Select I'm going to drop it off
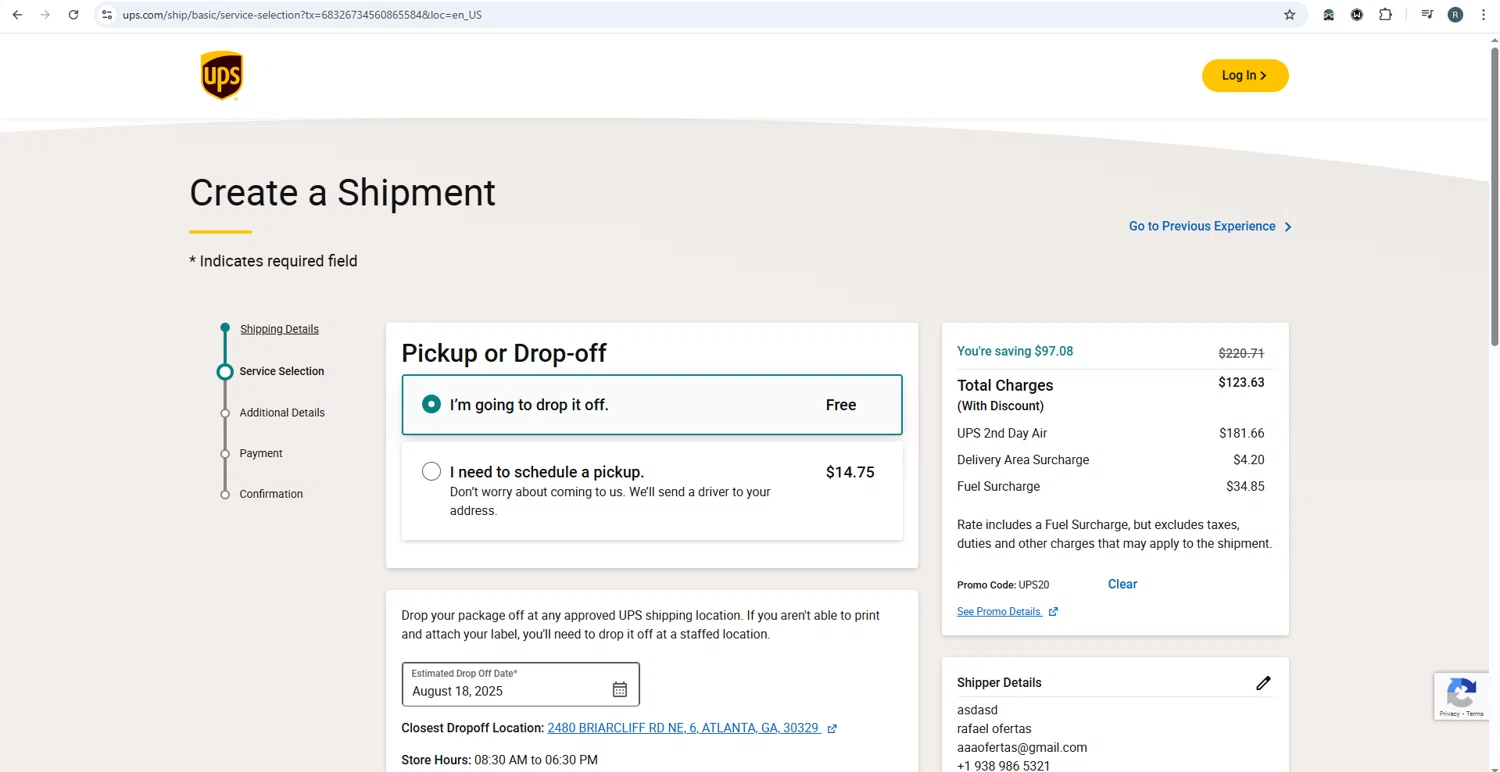 (431, 404)
